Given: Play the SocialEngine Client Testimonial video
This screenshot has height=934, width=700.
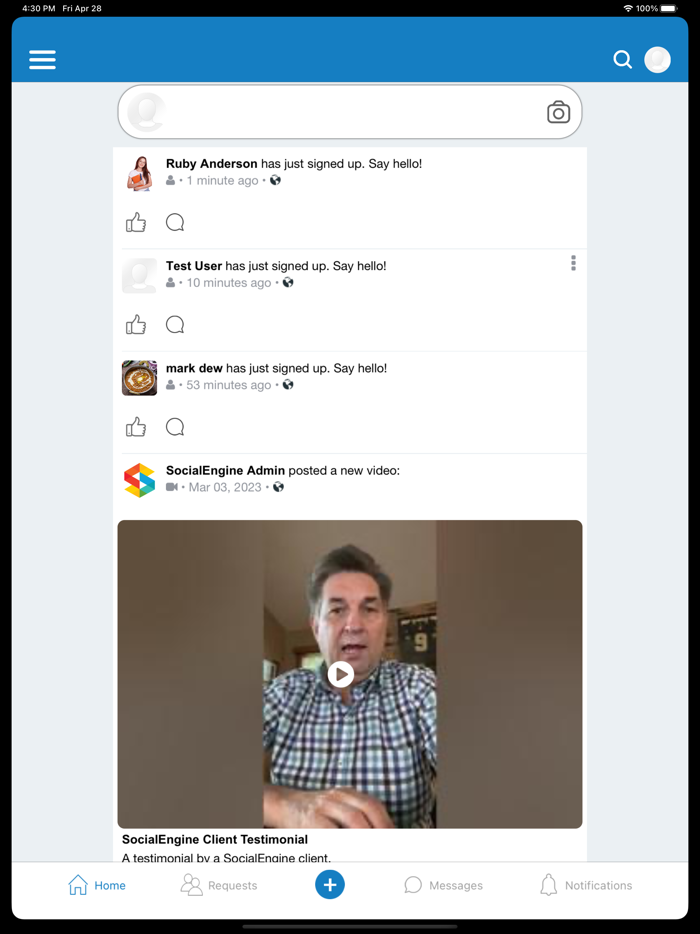Looking at the screenshot, I should click(x=341, y=674).
